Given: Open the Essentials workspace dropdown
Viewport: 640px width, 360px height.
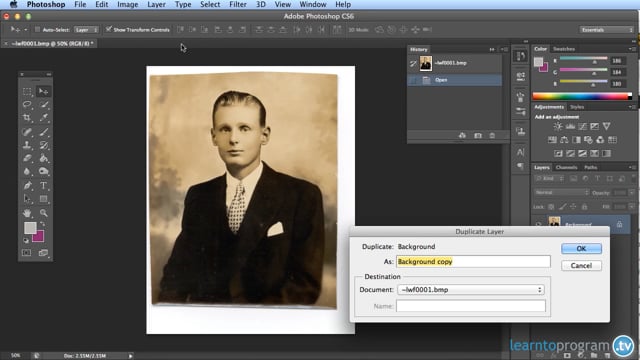Looking at the screenshot, I should pyautogui.click(x=607, y=30).
